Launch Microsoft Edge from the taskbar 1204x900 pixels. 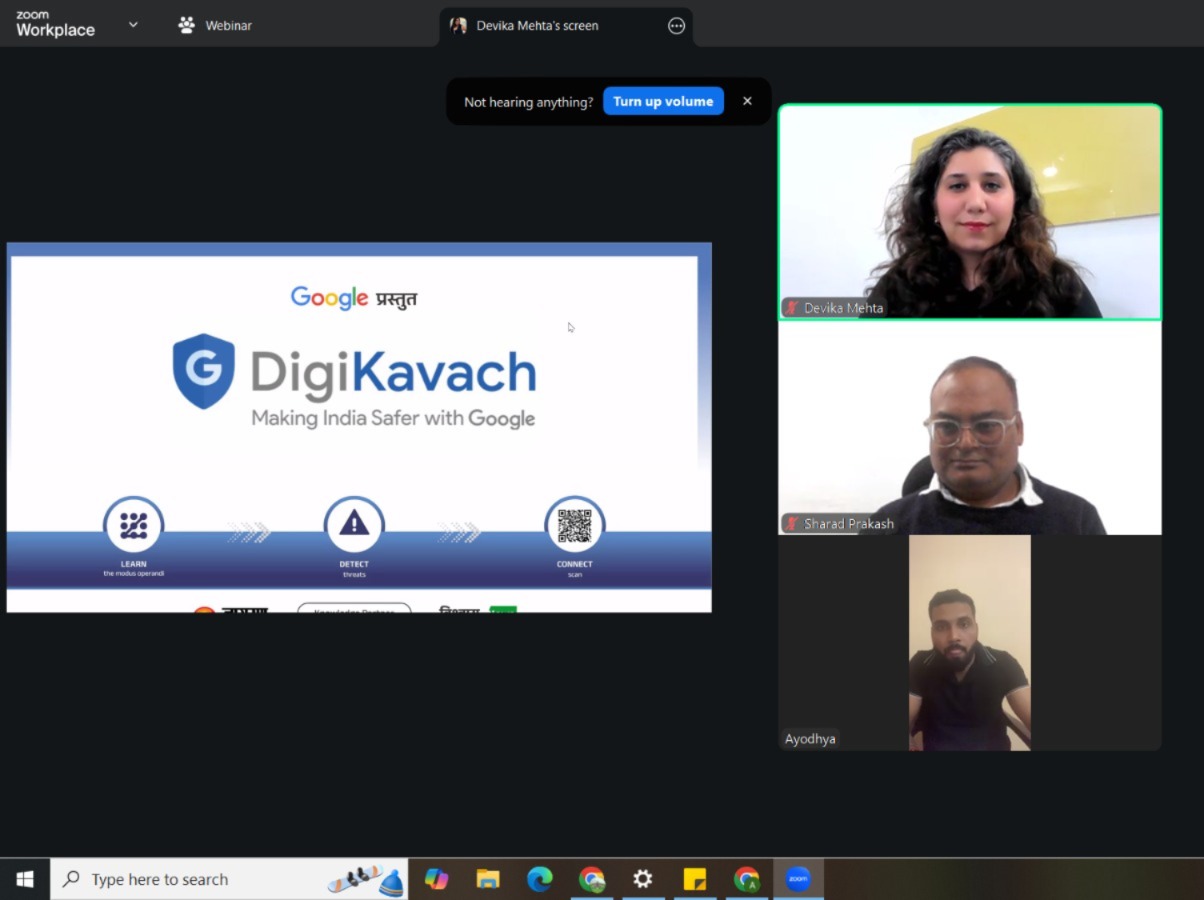(x=540, y=879)
